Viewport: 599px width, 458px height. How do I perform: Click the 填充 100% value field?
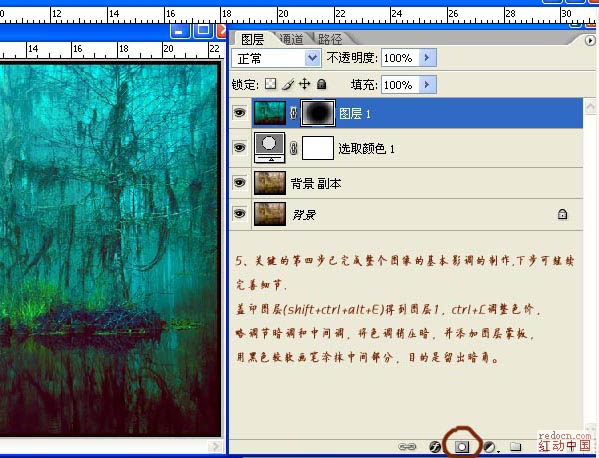pyautogui.click(x=400, y=84)
